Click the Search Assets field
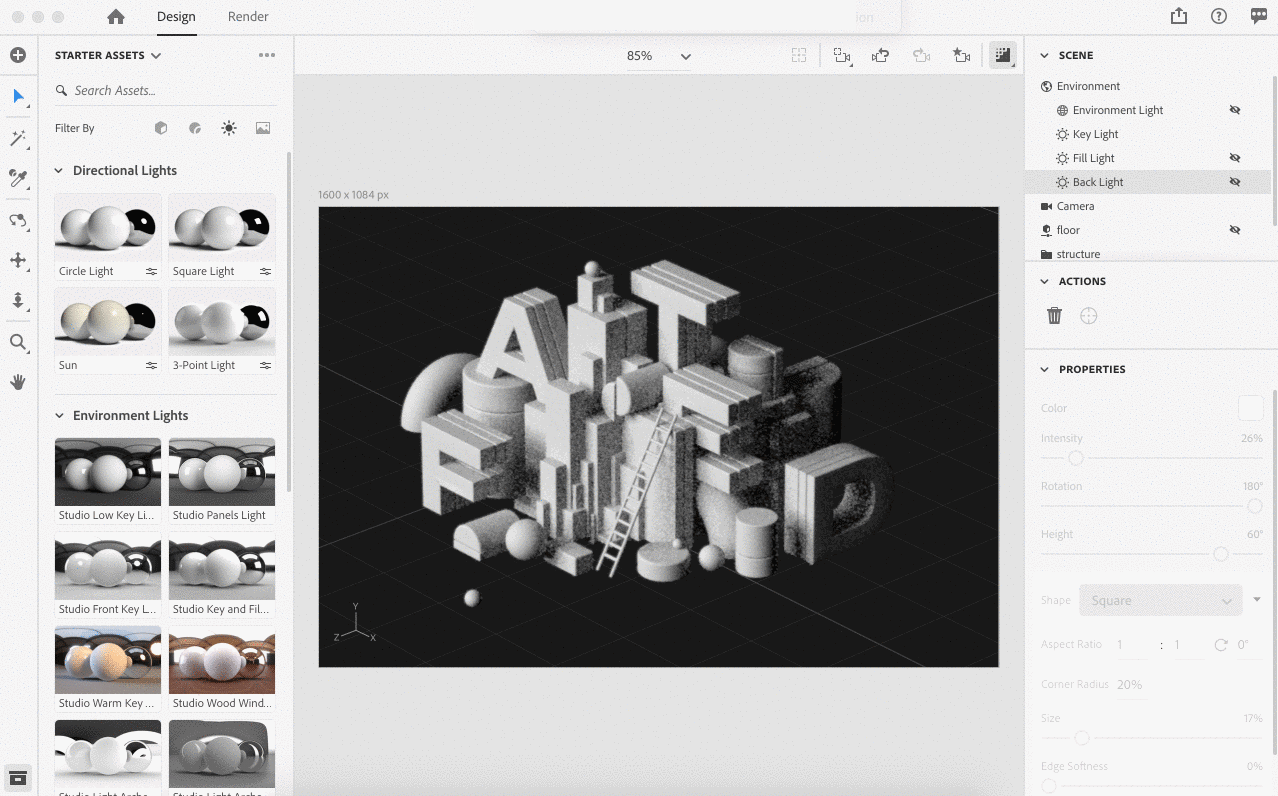The width and height of the screenshot is (1278, 796). [x=165, y=90]
